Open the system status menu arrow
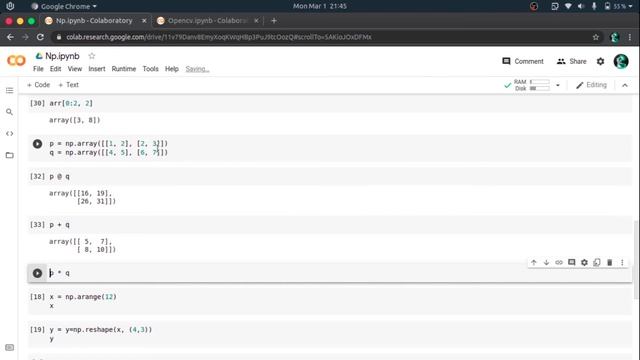Screen dimensions: 640x360 click(631, 6)
